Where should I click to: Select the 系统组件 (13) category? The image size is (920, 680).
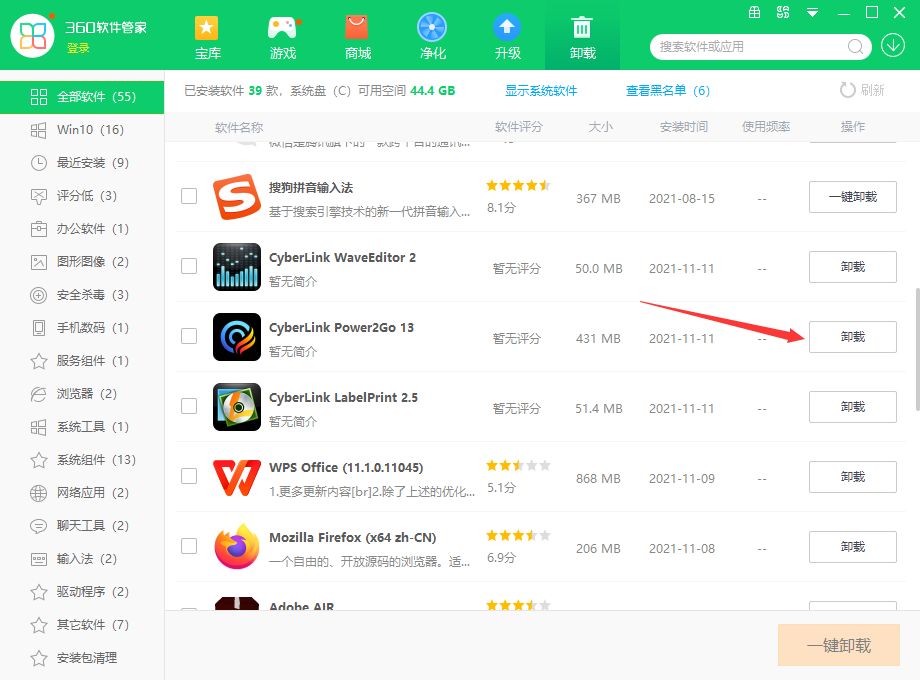[82, 460]
